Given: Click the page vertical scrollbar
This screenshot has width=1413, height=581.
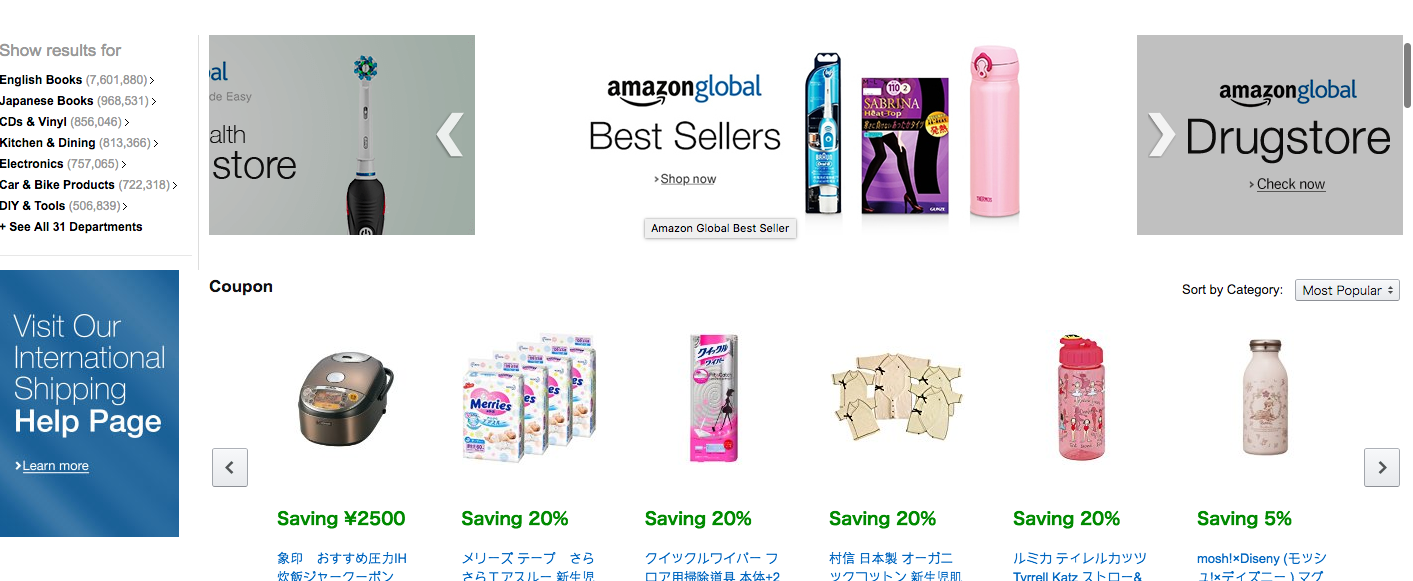Looking at the screenshot, I should 1406,75.
